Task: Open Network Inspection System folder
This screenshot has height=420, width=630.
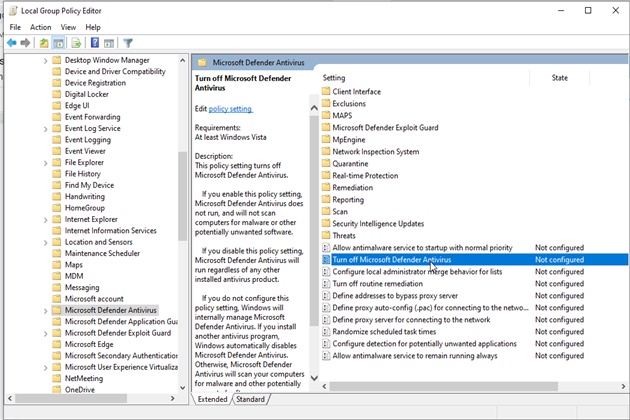Action: point(376,152)
